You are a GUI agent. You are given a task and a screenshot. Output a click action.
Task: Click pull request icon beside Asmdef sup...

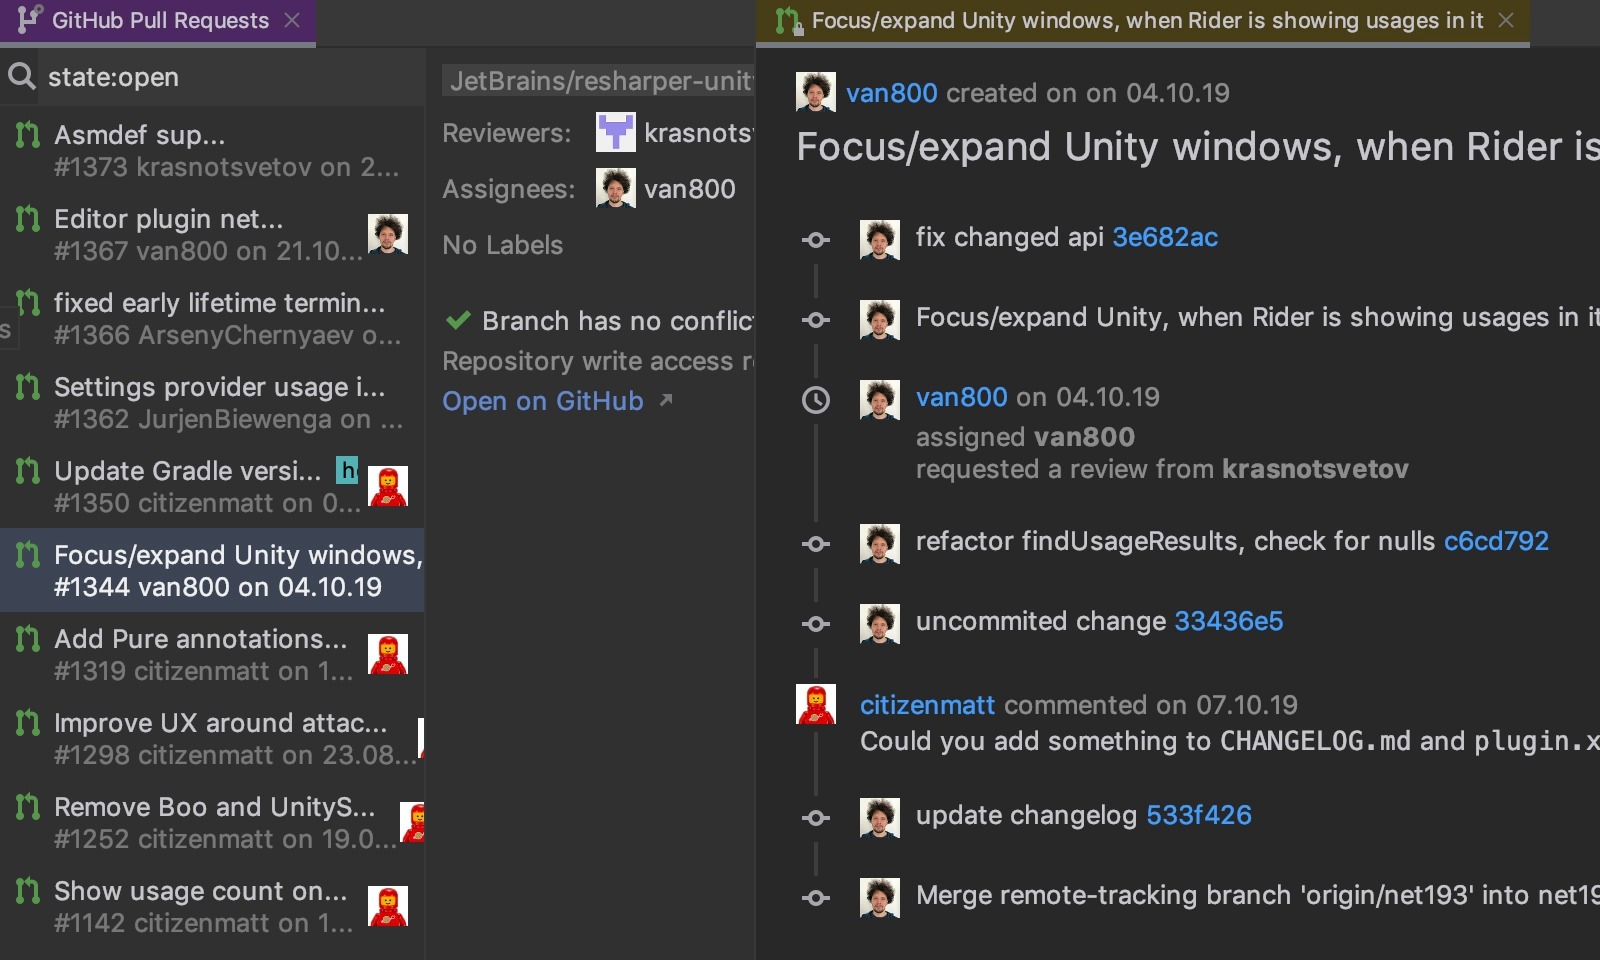pos(28,134)
